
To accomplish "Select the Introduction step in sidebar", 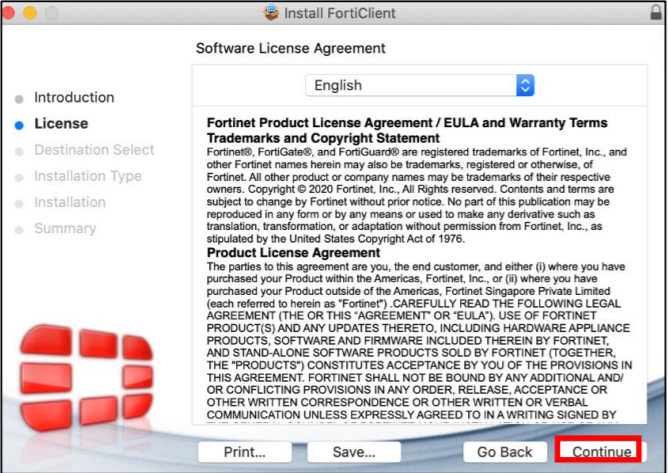I will click(x=74, y=98).
